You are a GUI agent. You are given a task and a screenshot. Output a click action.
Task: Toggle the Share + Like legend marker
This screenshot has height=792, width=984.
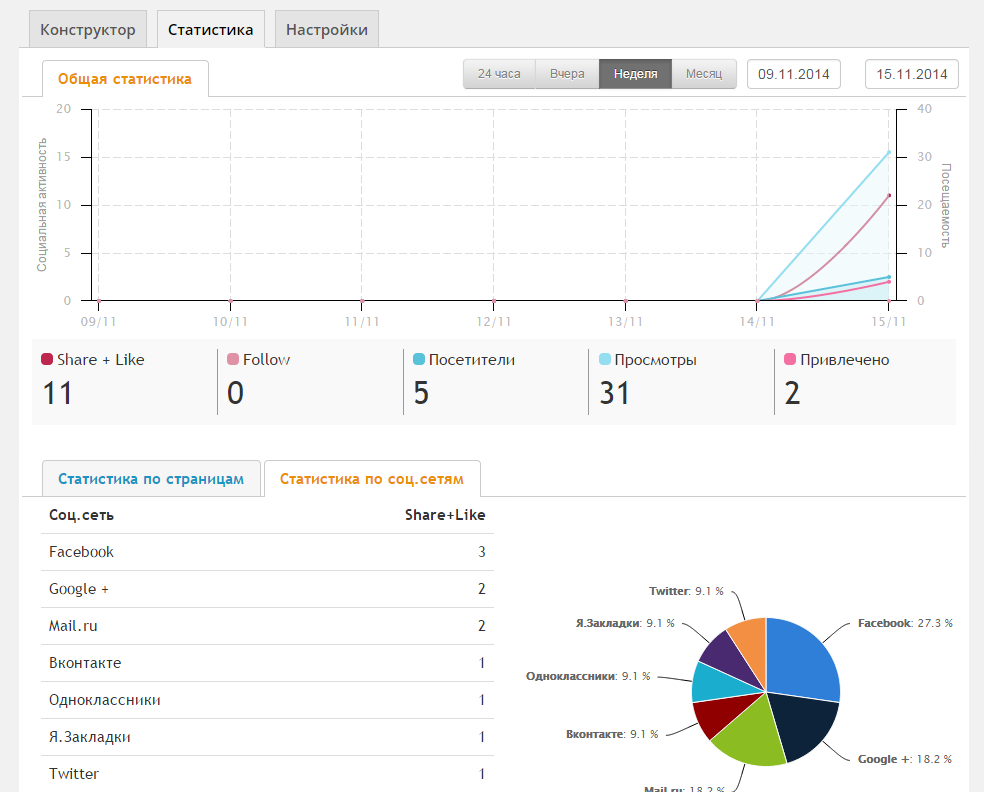pyautogui.click(x=47, y=360)
